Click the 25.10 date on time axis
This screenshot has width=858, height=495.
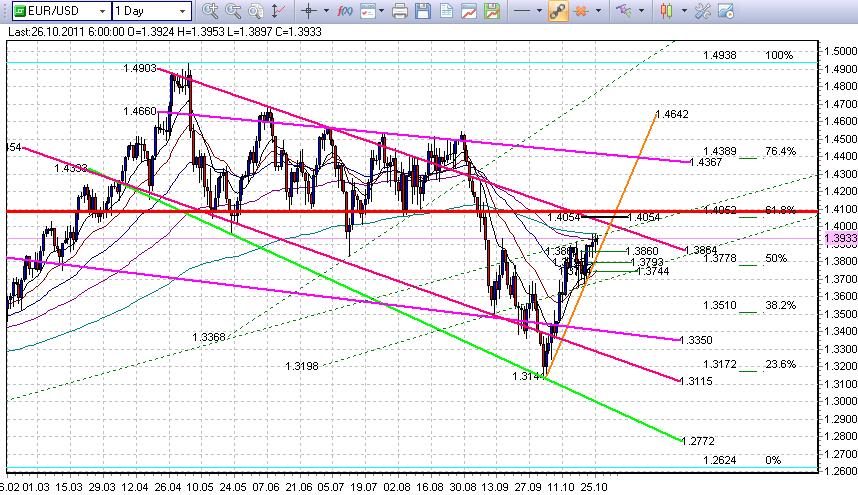click(x=594, y=487)
